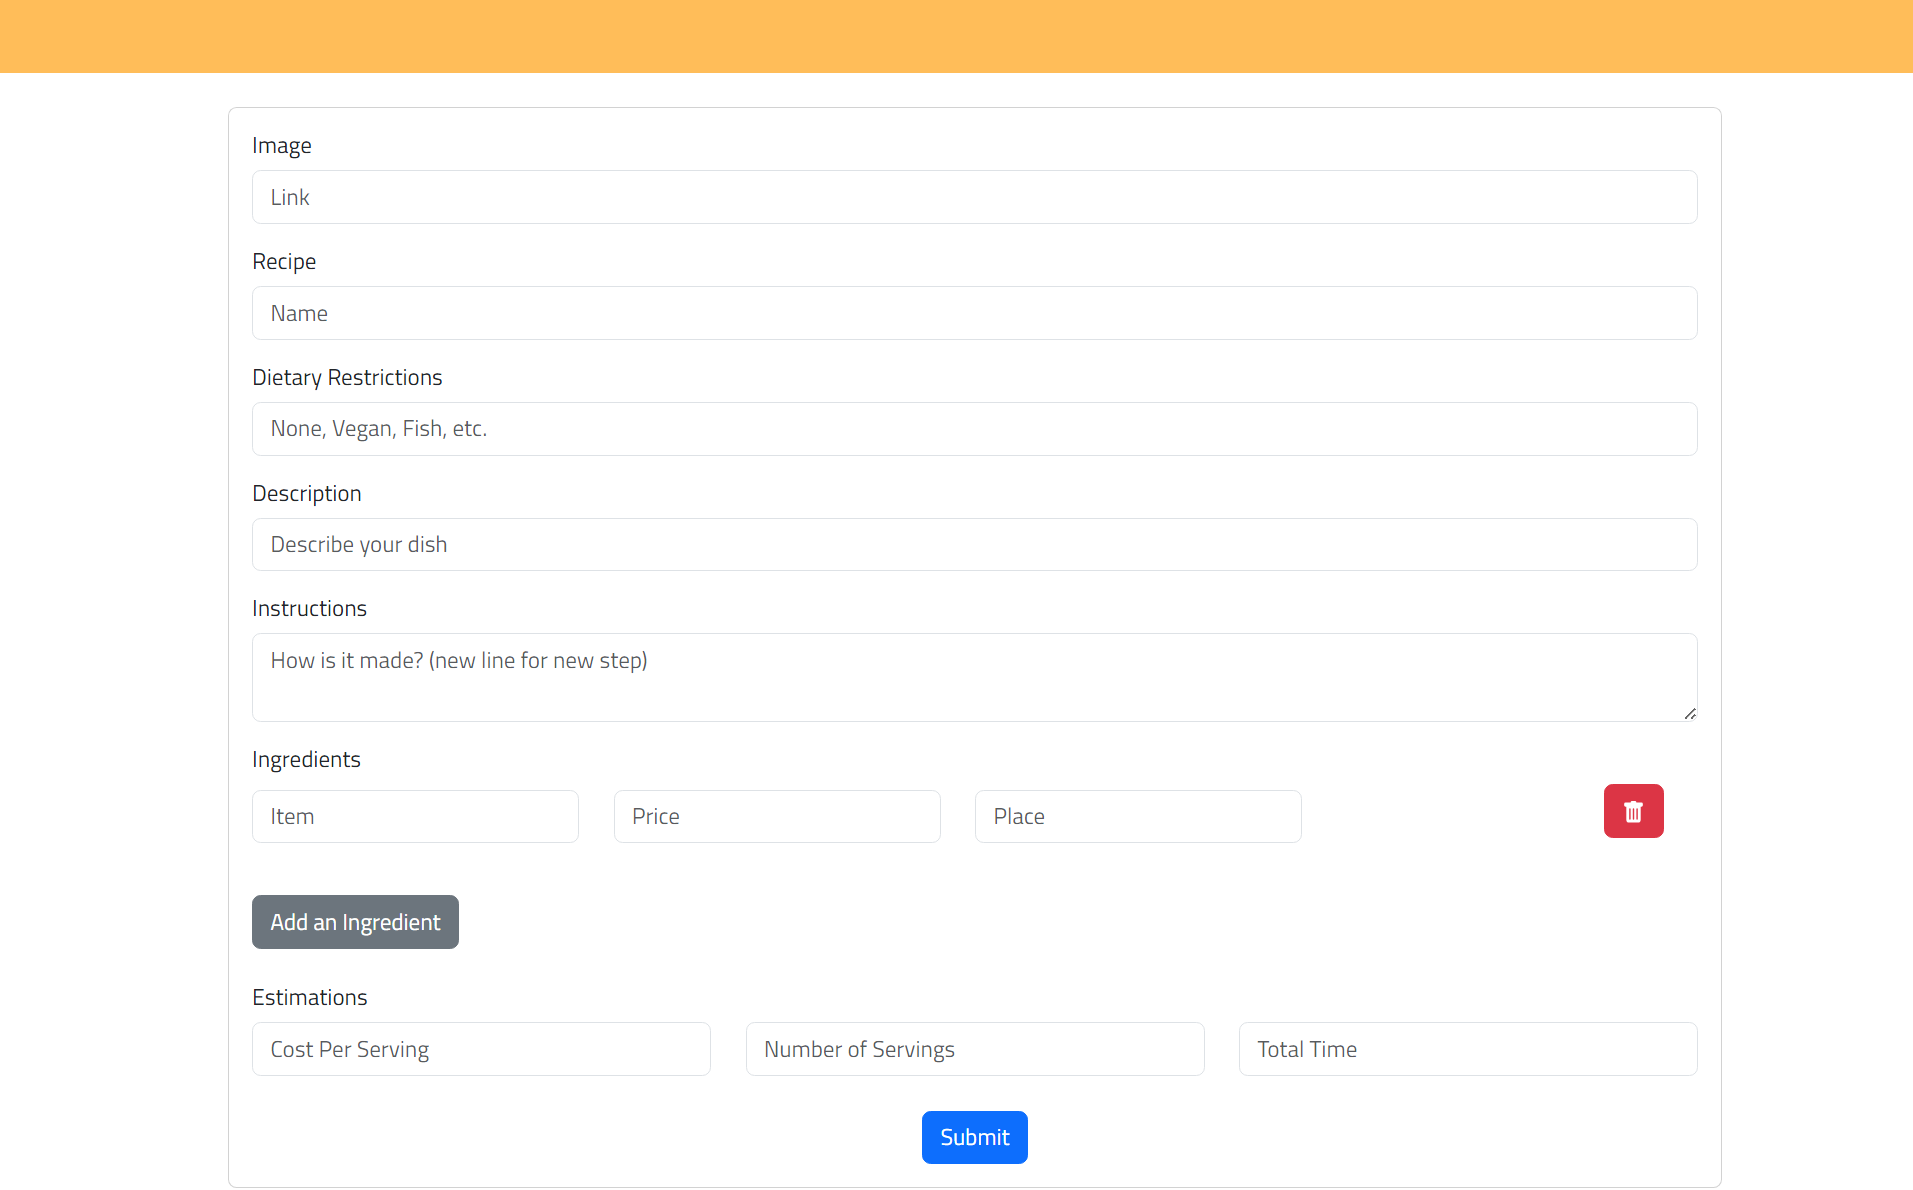
Task: Submit the recipe form
Action: pyautogui.click(x=974, y=1137)
